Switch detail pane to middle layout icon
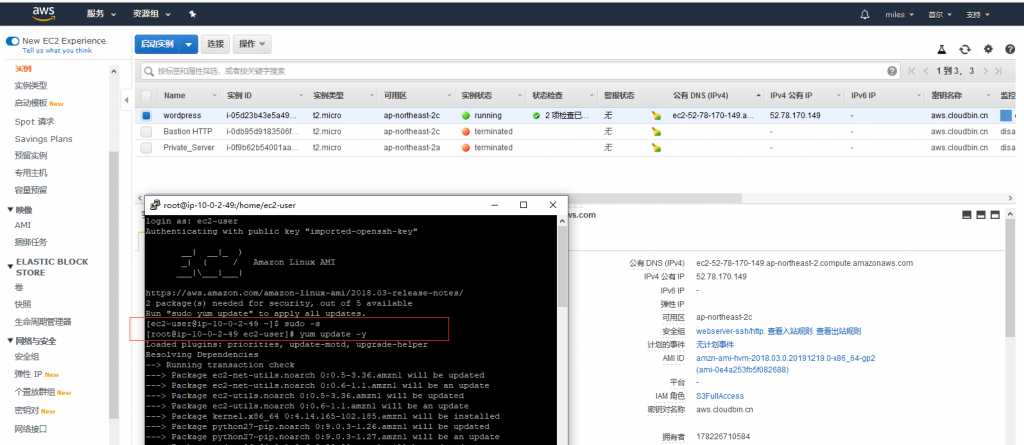 (981, 214)
